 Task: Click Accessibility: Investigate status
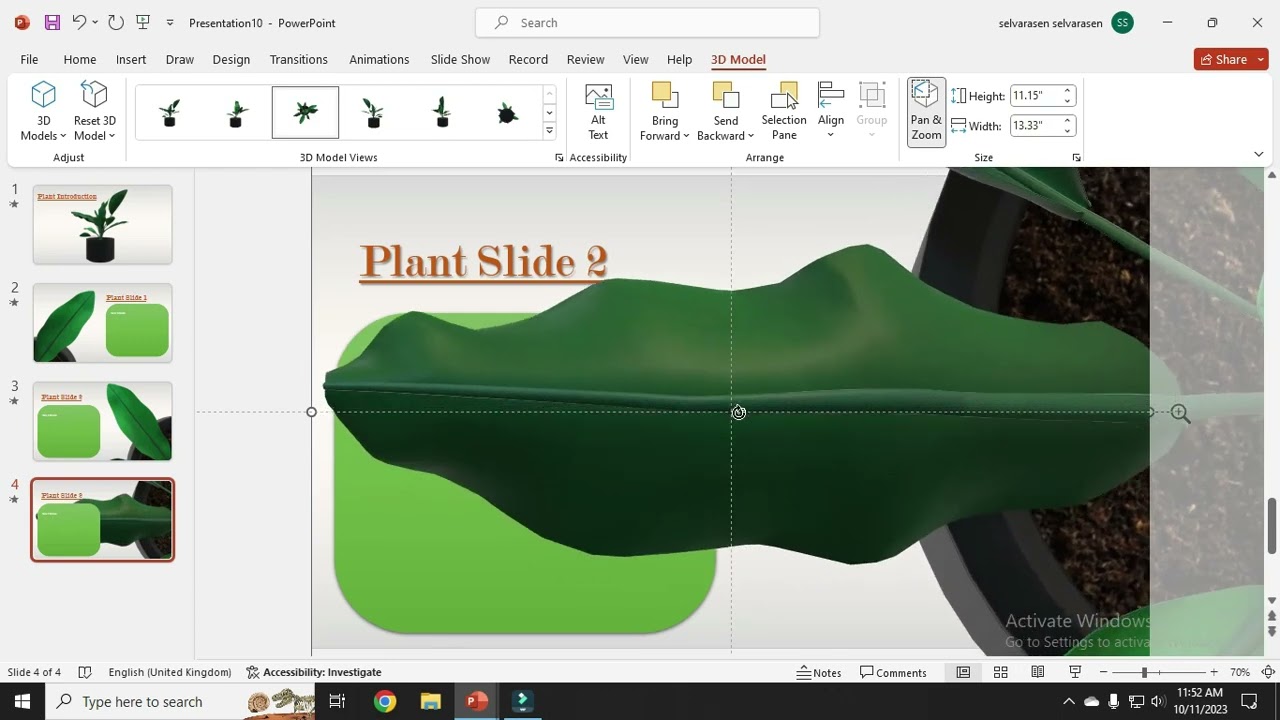314,672
